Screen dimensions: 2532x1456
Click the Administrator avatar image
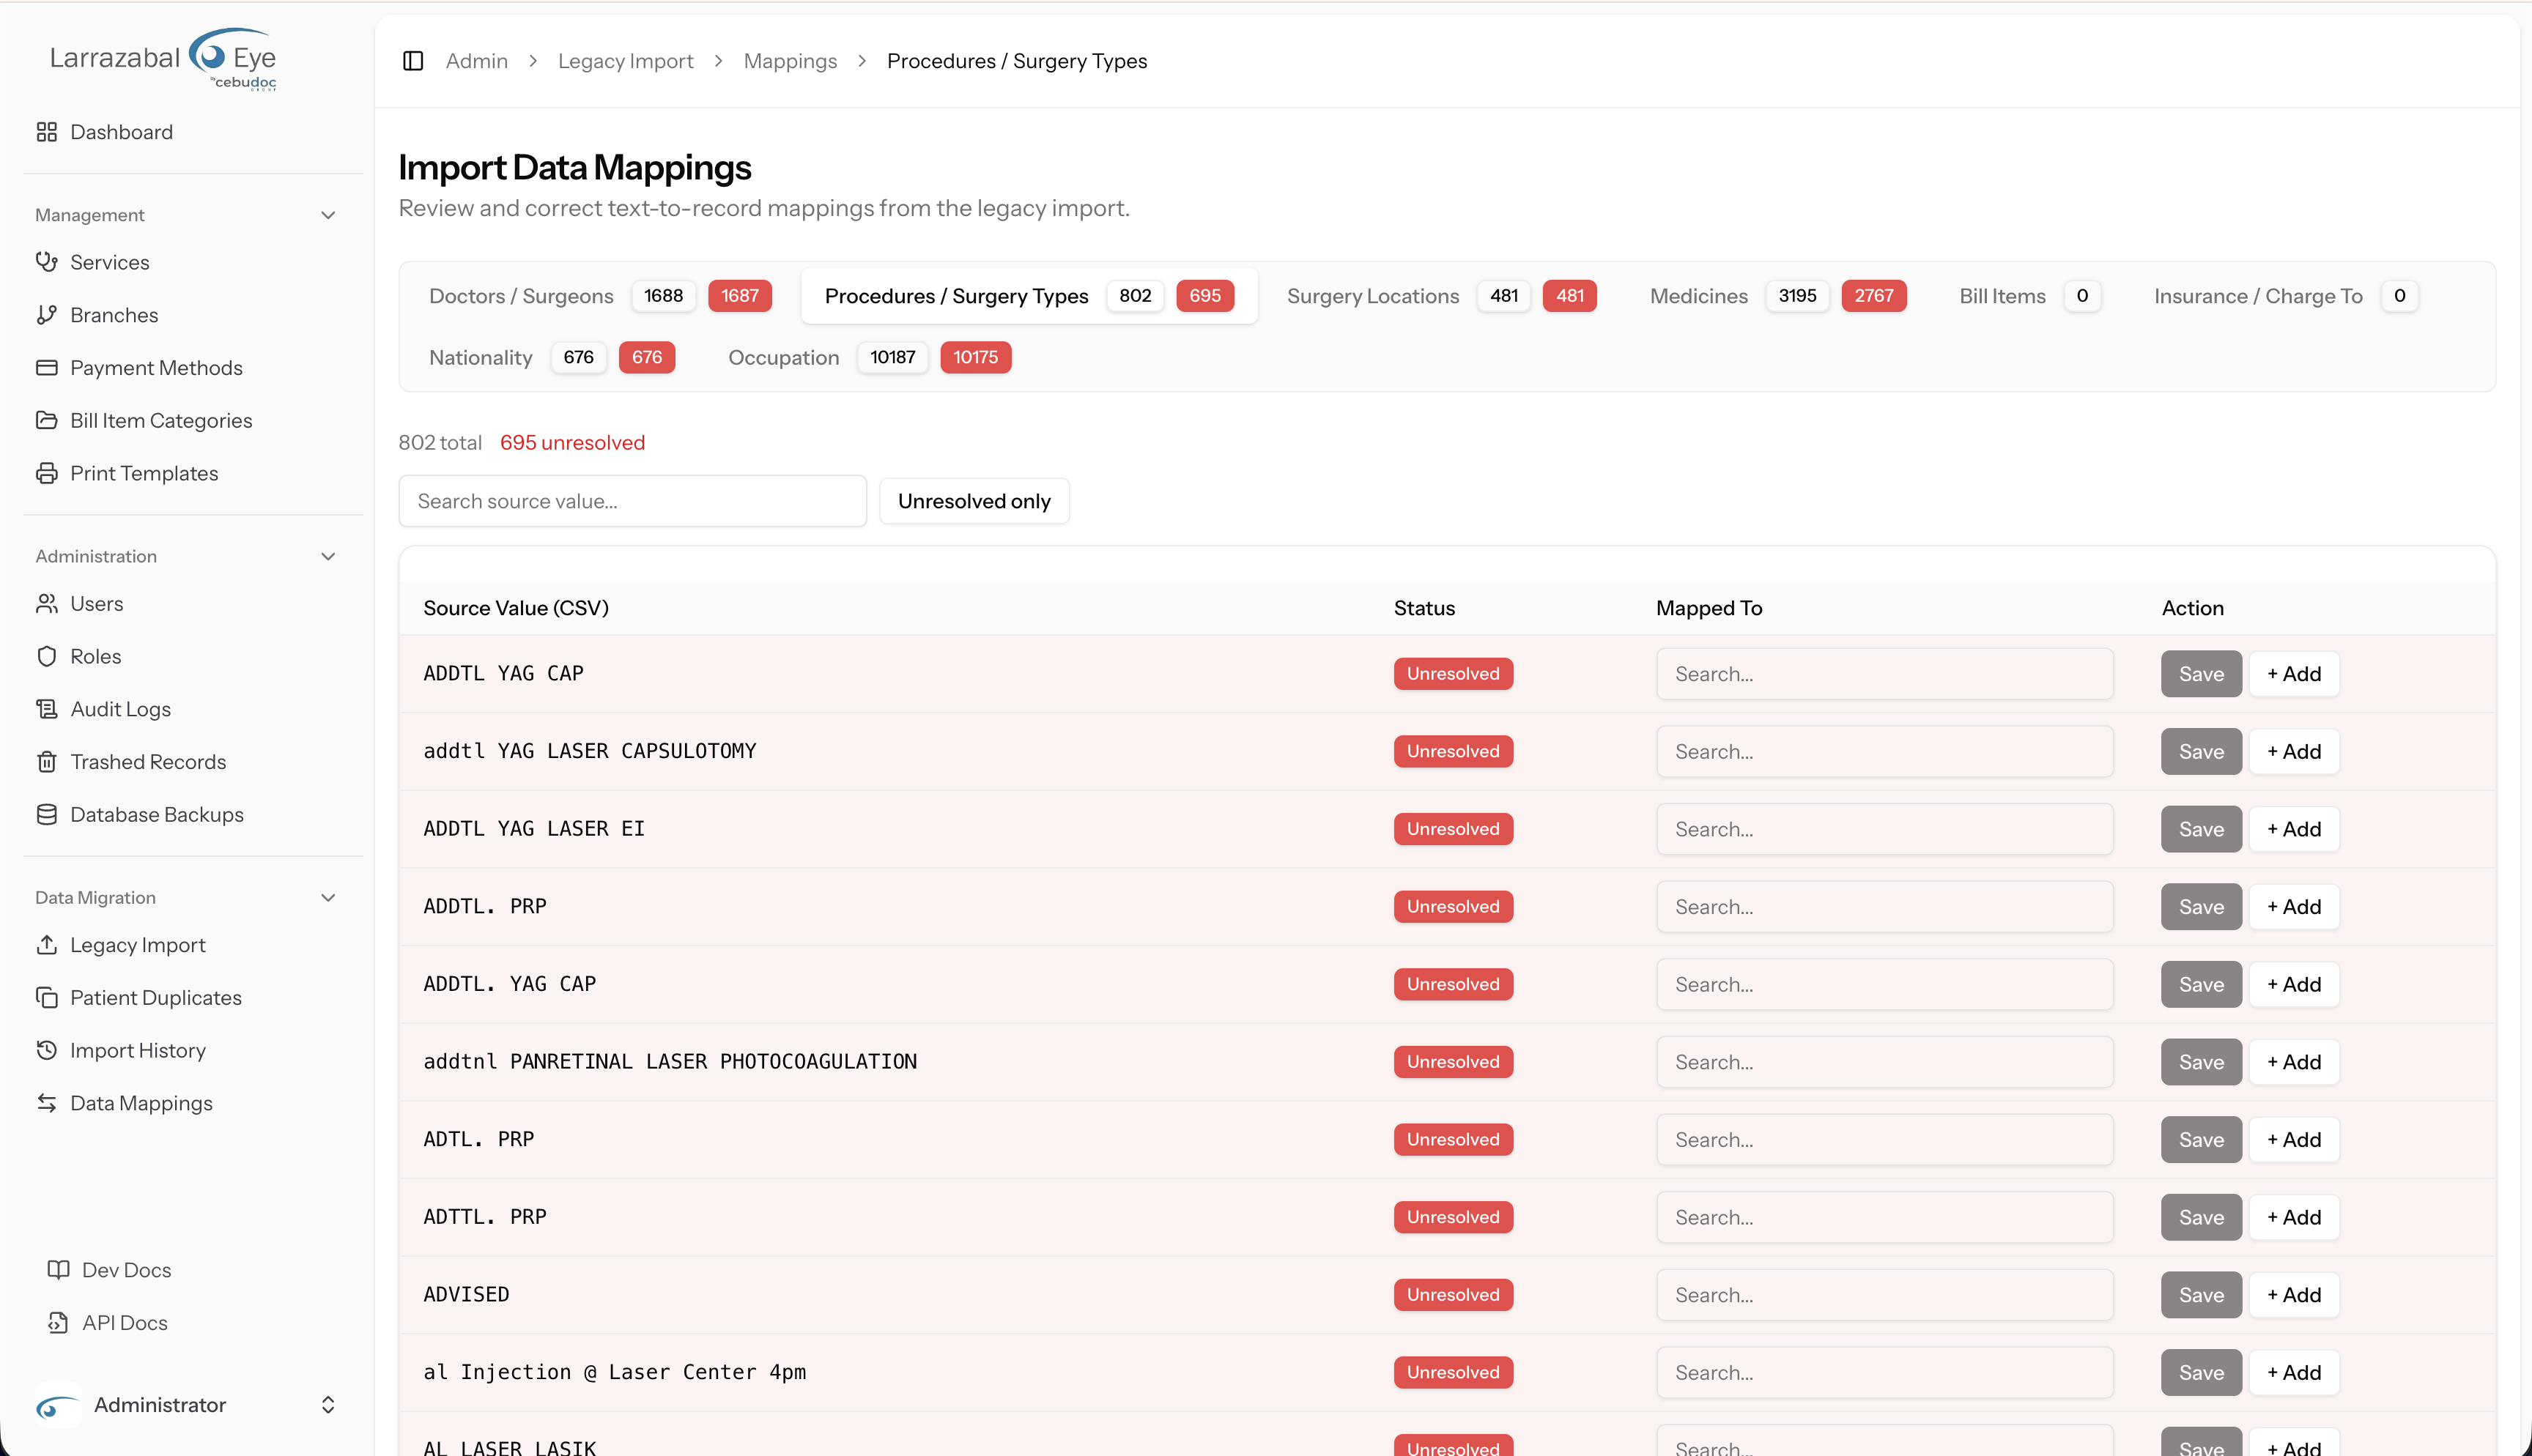click(x=58, y=1405)
